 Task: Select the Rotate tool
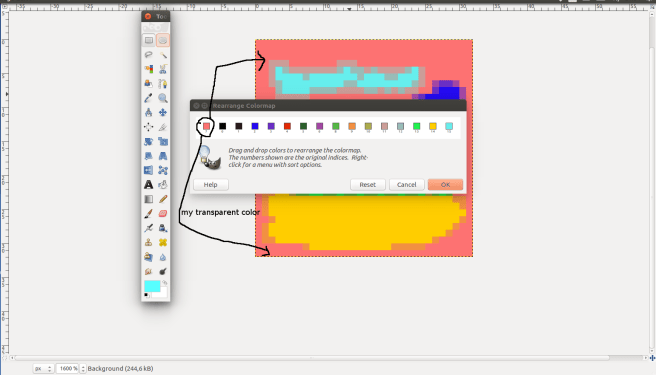tap(149, 141)
